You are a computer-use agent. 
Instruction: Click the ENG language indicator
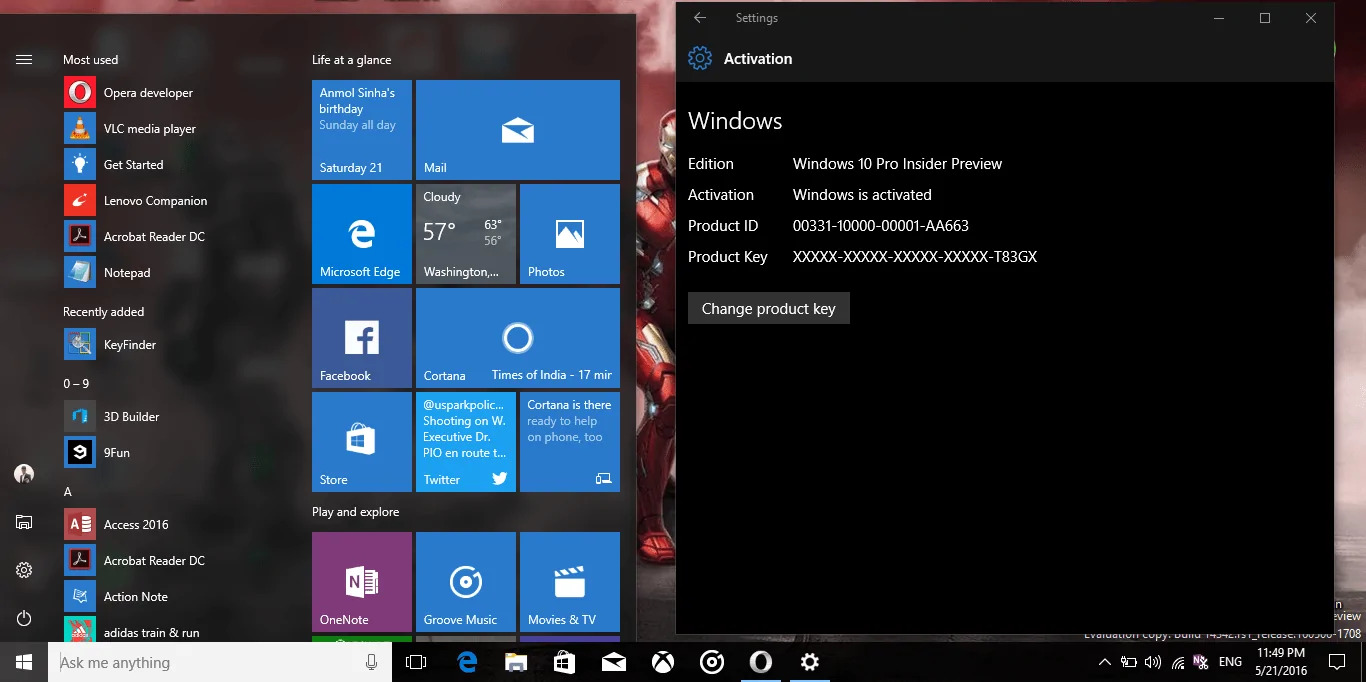pyautogui.click(x=1231, y=662)
